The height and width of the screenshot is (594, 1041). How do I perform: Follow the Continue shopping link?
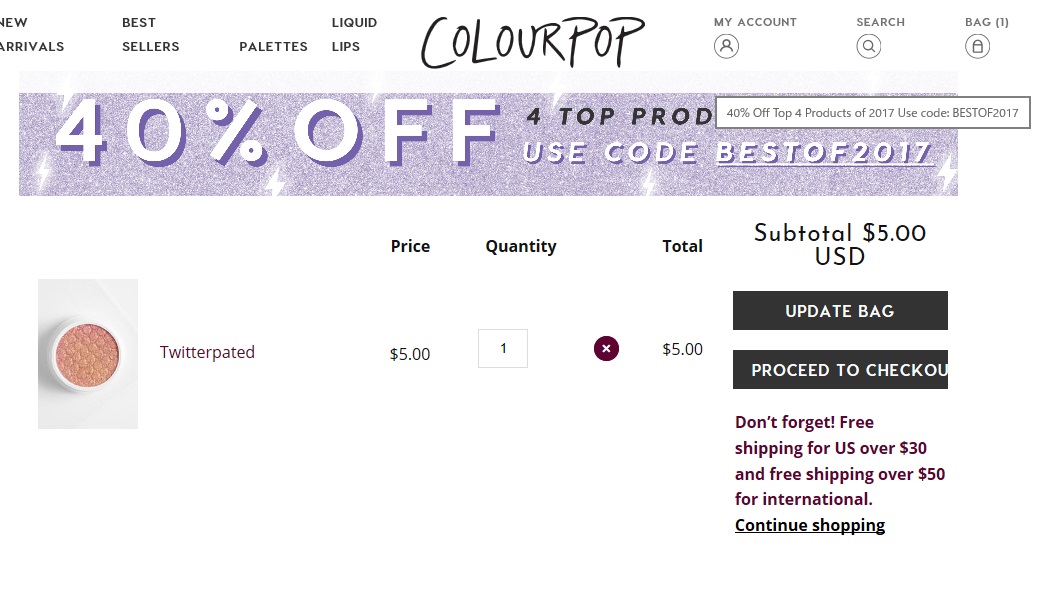pos(809,525)
